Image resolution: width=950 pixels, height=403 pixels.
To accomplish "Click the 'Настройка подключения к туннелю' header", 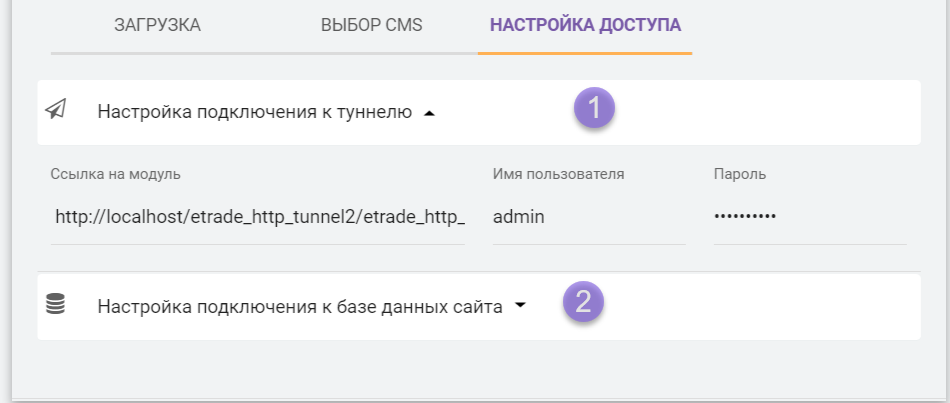I will coord(254,113).
